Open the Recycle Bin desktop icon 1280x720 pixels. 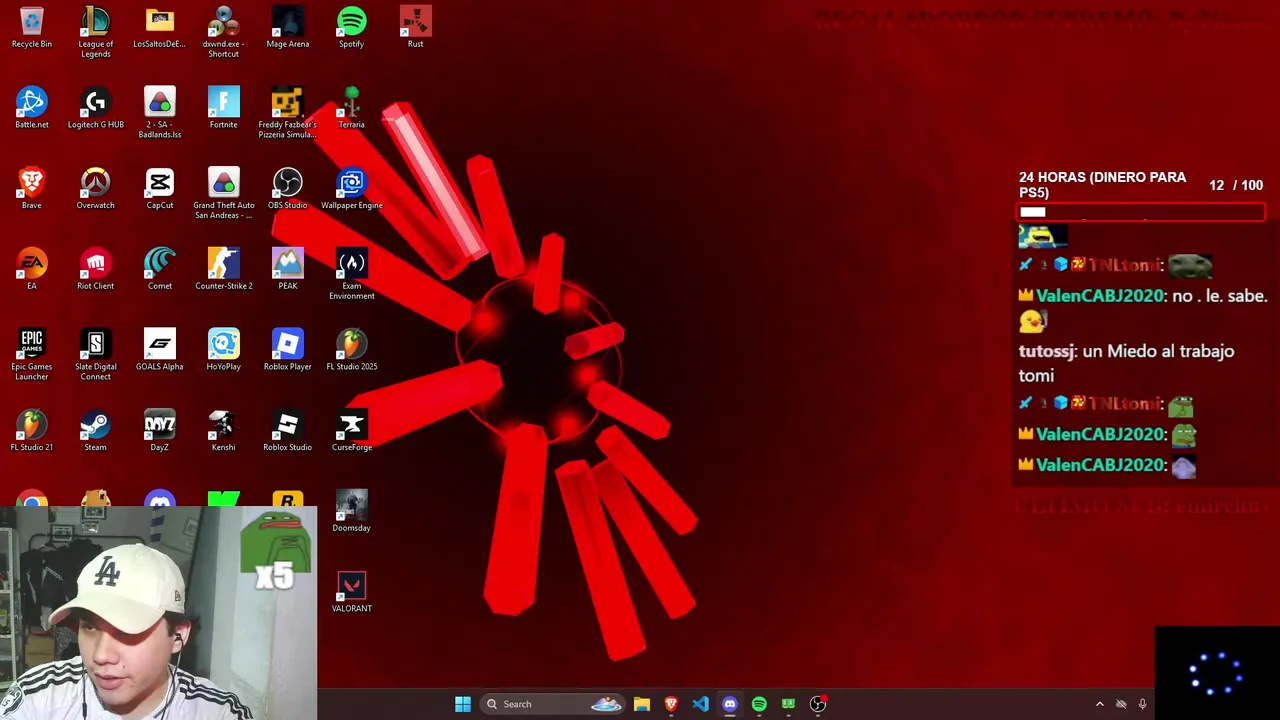(32, 28)
